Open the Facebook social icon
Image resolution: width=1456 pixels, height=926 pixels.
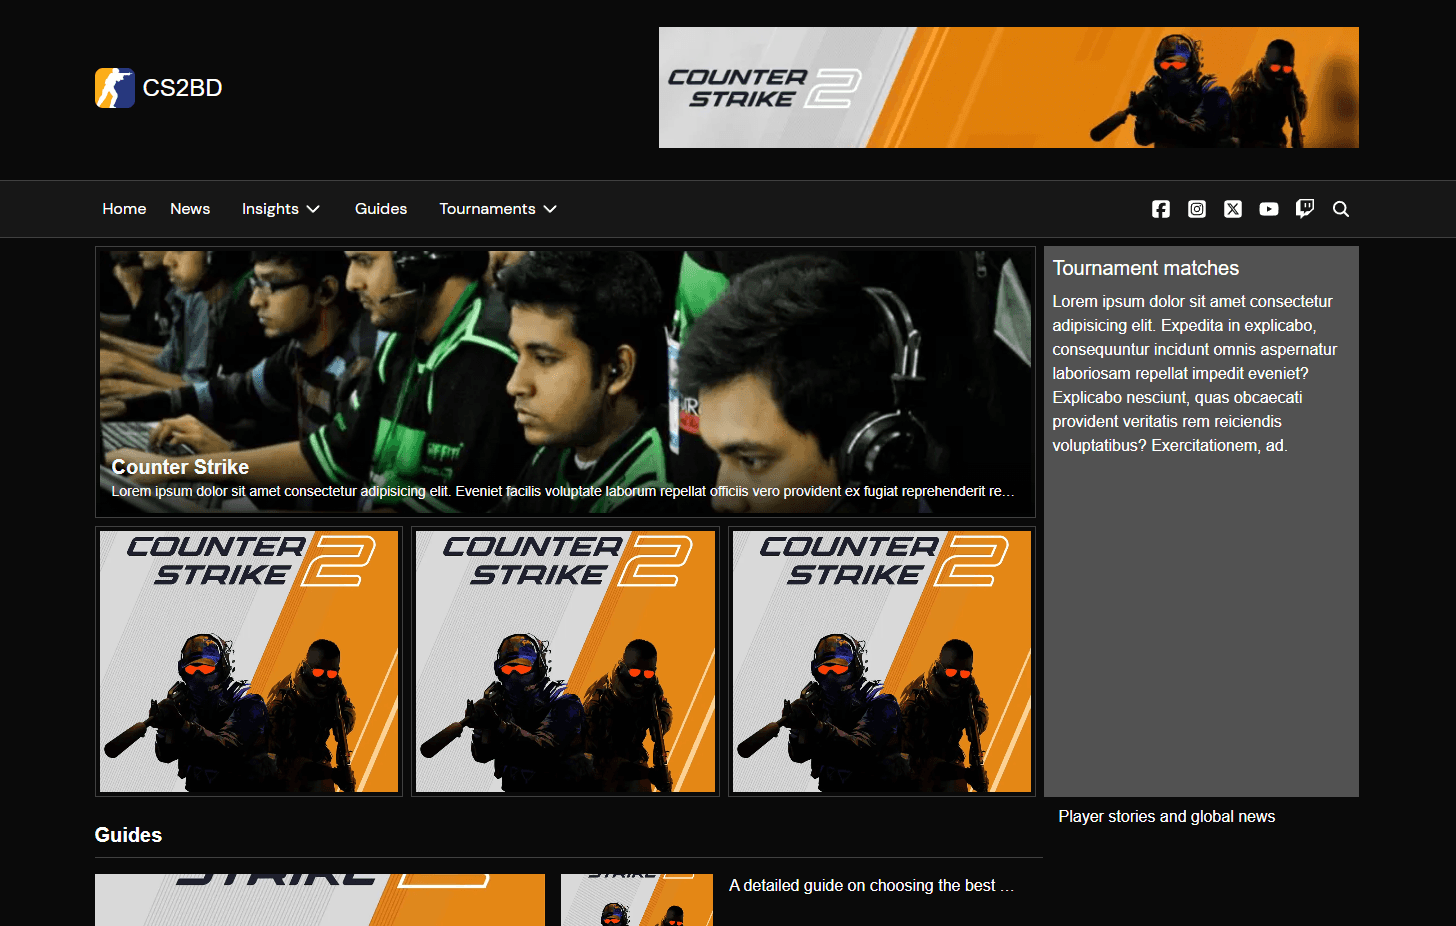1161,209
